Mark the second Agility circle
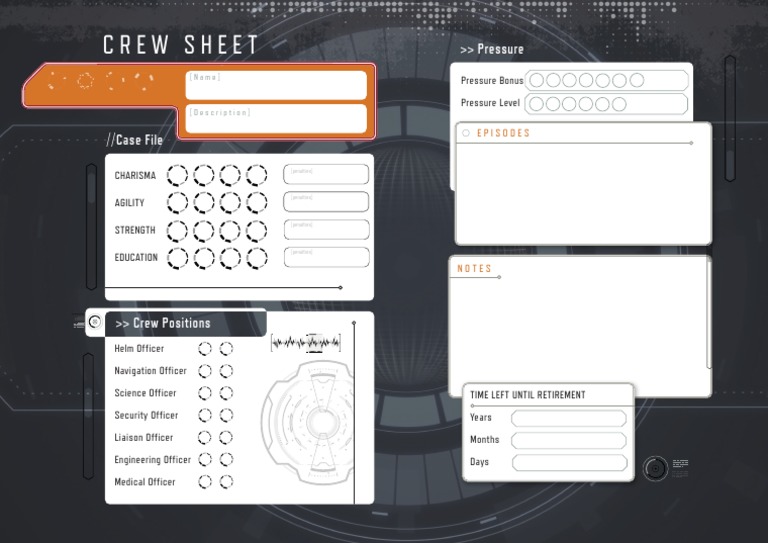768x543 pixels. [204, 203]
